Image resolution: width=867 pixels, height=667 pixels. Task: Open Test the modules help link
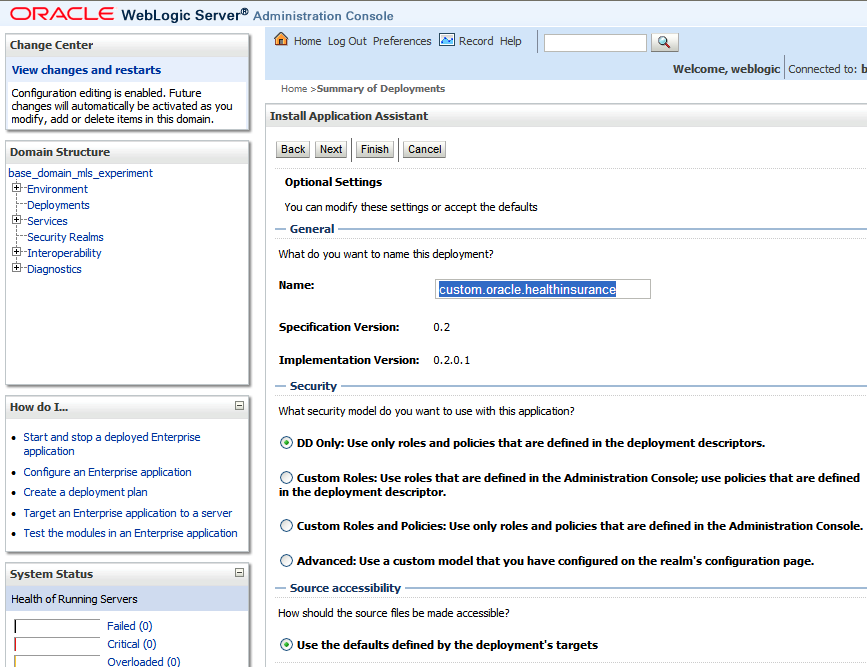pyautogui.click(x=130, y=533)
